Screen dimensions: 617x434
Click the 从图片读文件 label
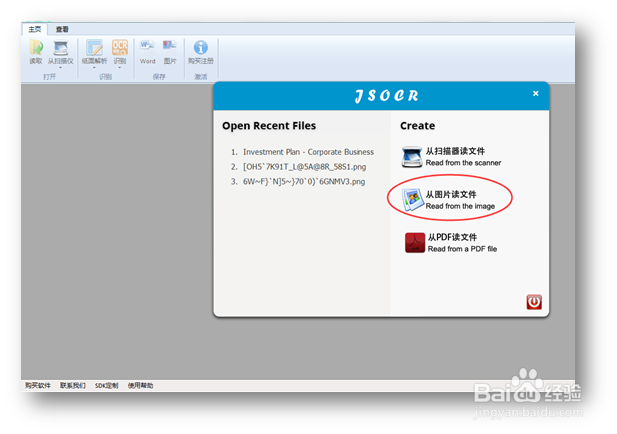click(x=451, y=194)
